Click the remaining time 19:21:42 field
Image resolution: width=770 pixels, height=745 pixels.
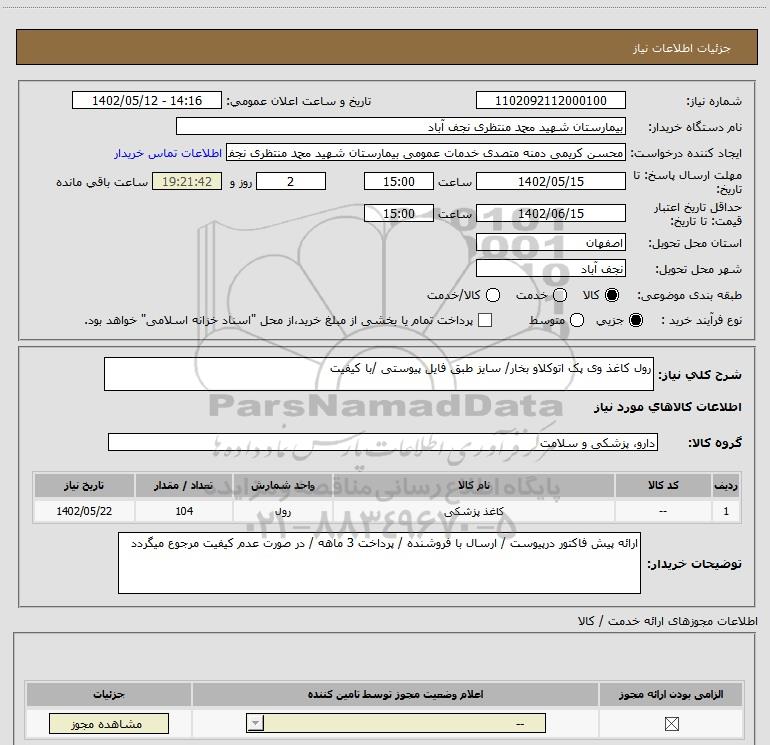[x=187, y=181]
